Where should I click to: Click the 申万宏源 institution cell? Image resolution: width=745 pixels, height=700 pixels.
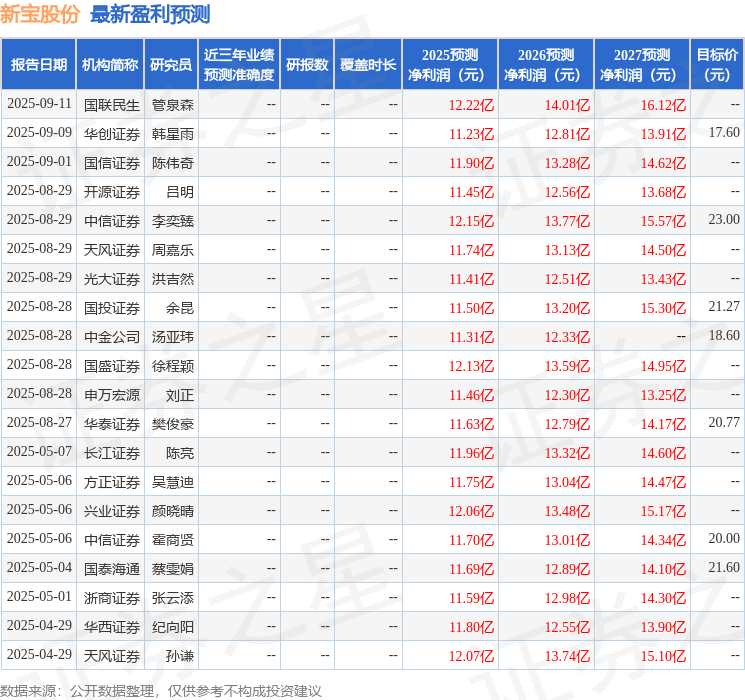[x=112, y=394]
